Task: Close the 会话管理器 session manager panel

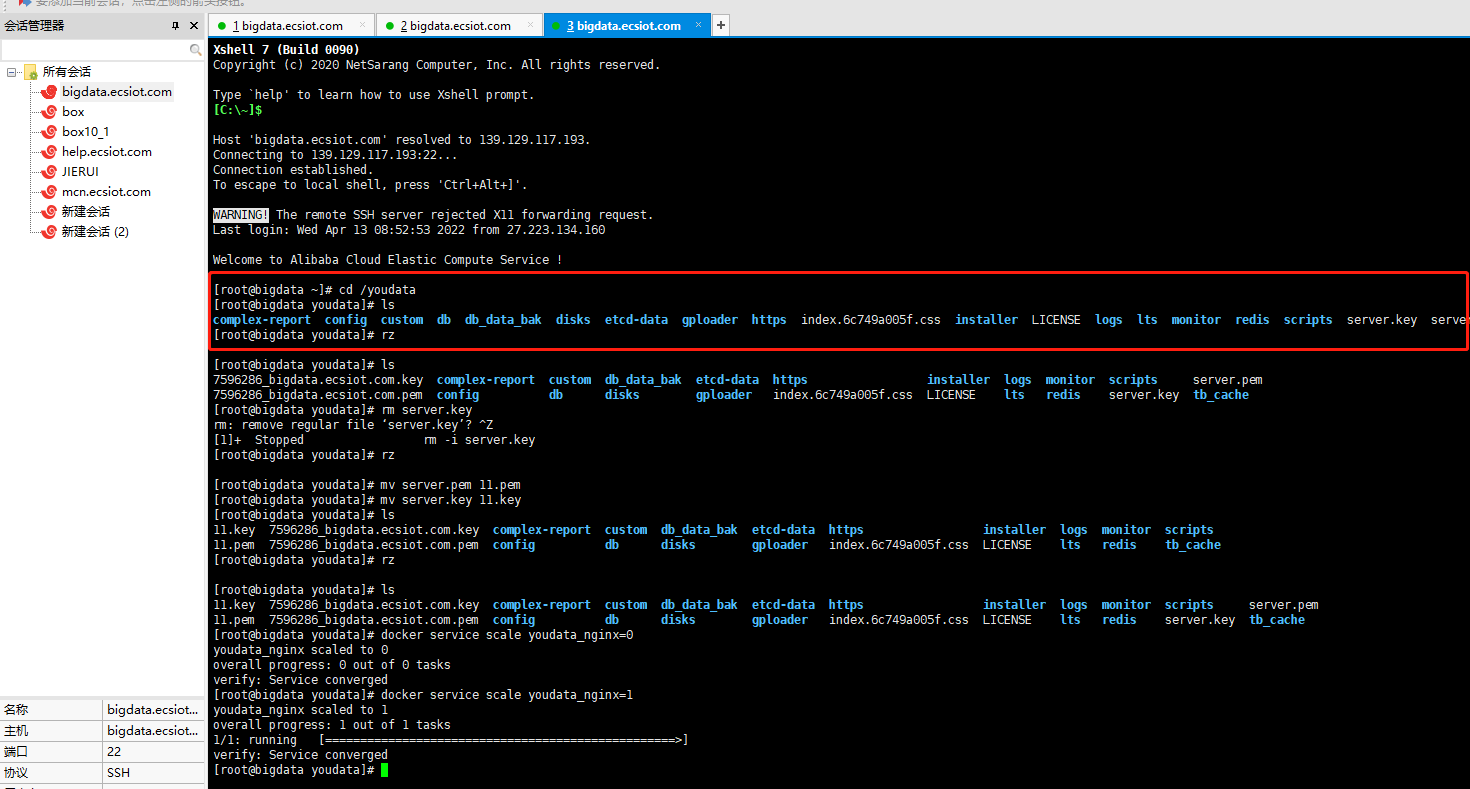Action: (x=194, y=25)
